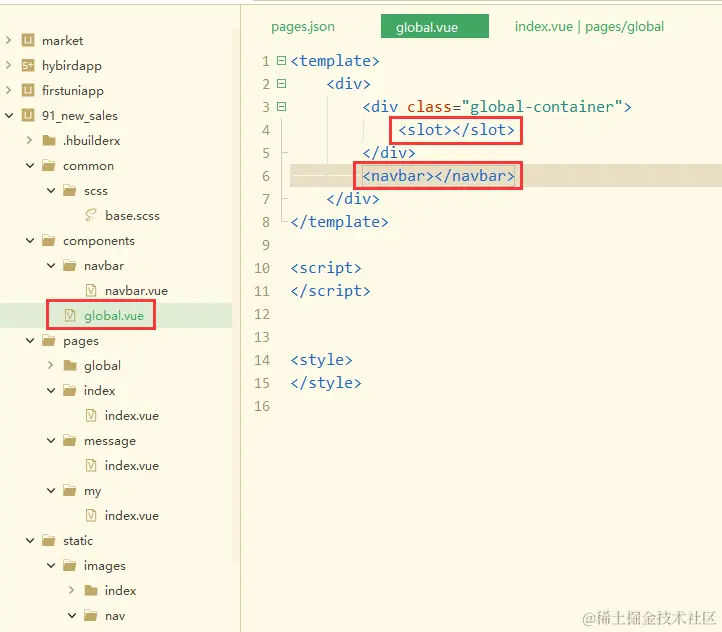Viewport: 722px width, 632px height.
Task: Click the navbar folder icon
Action: pyautogui.click(x=70, y=266)
